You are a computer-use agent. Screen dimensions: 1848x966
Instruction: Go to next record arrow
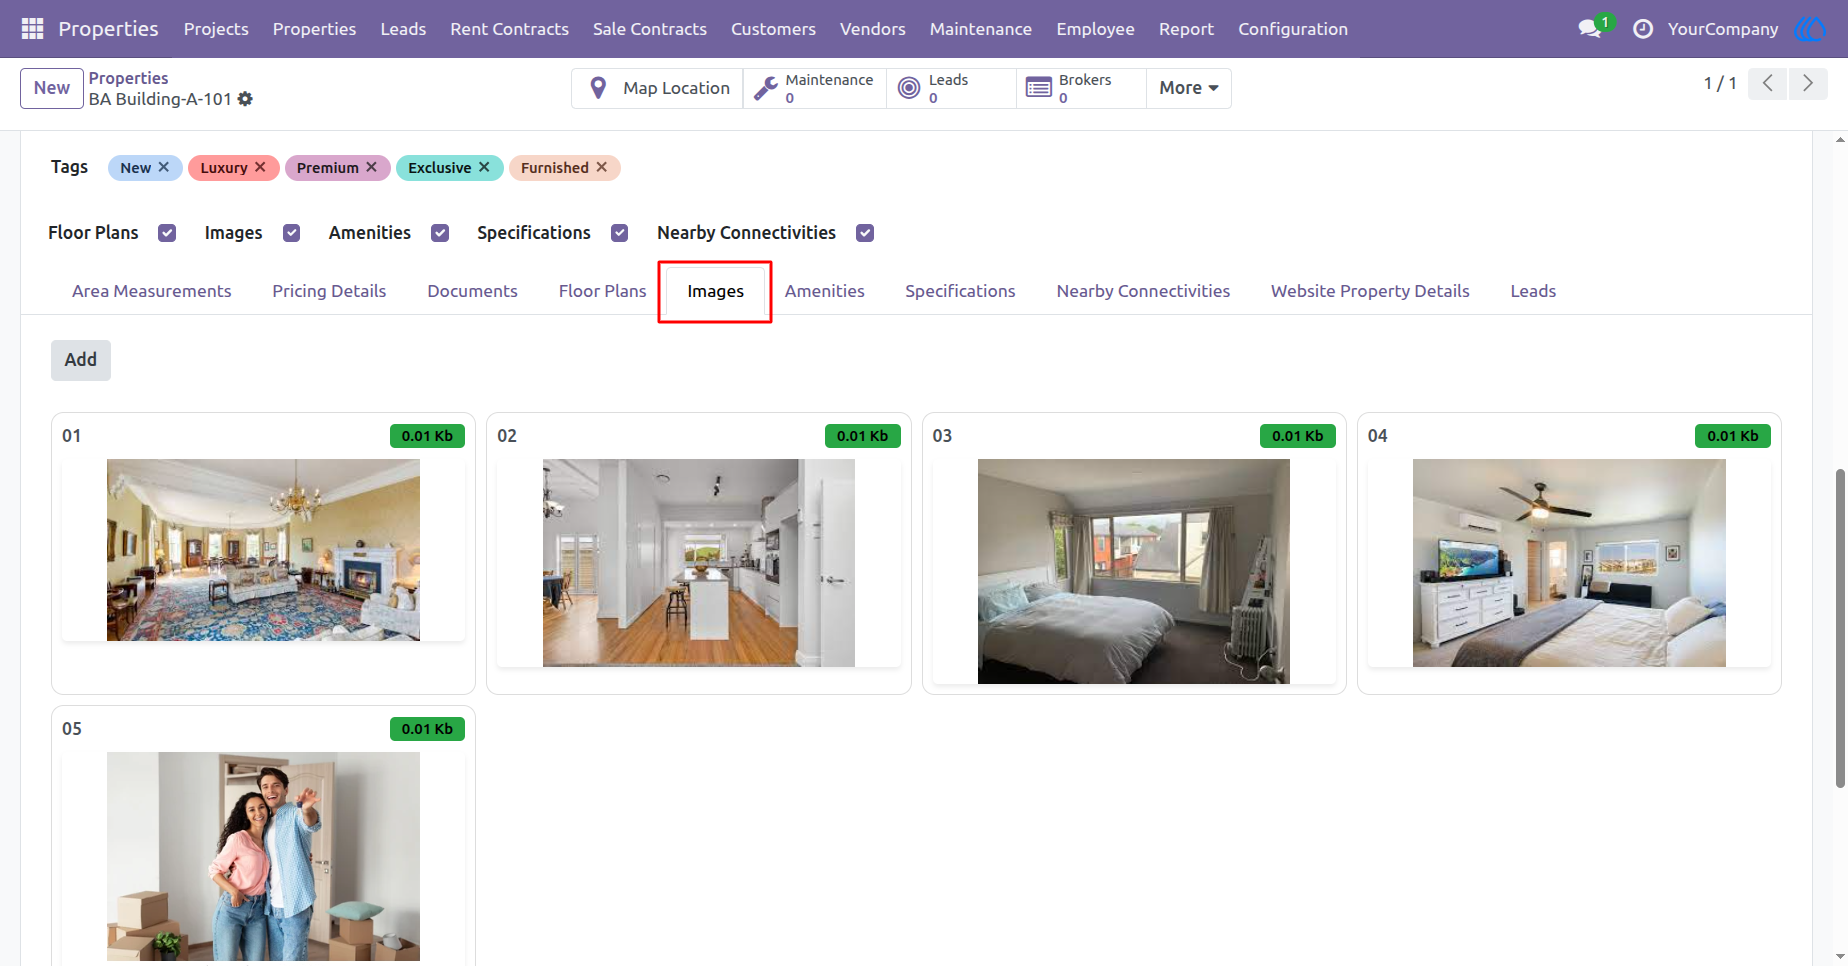(x=1808, y=84)
